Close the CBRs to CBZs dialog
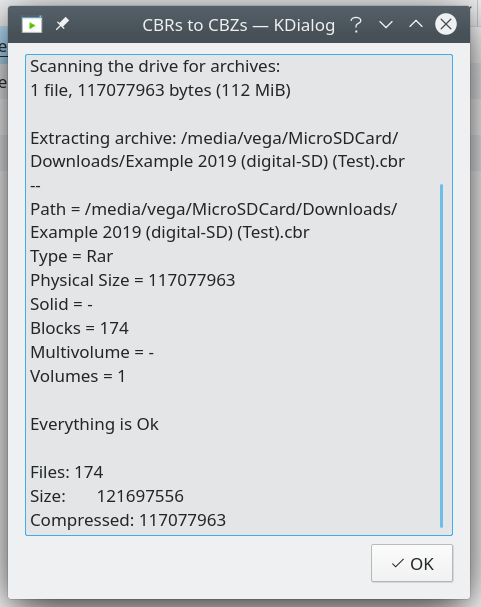 446,24
